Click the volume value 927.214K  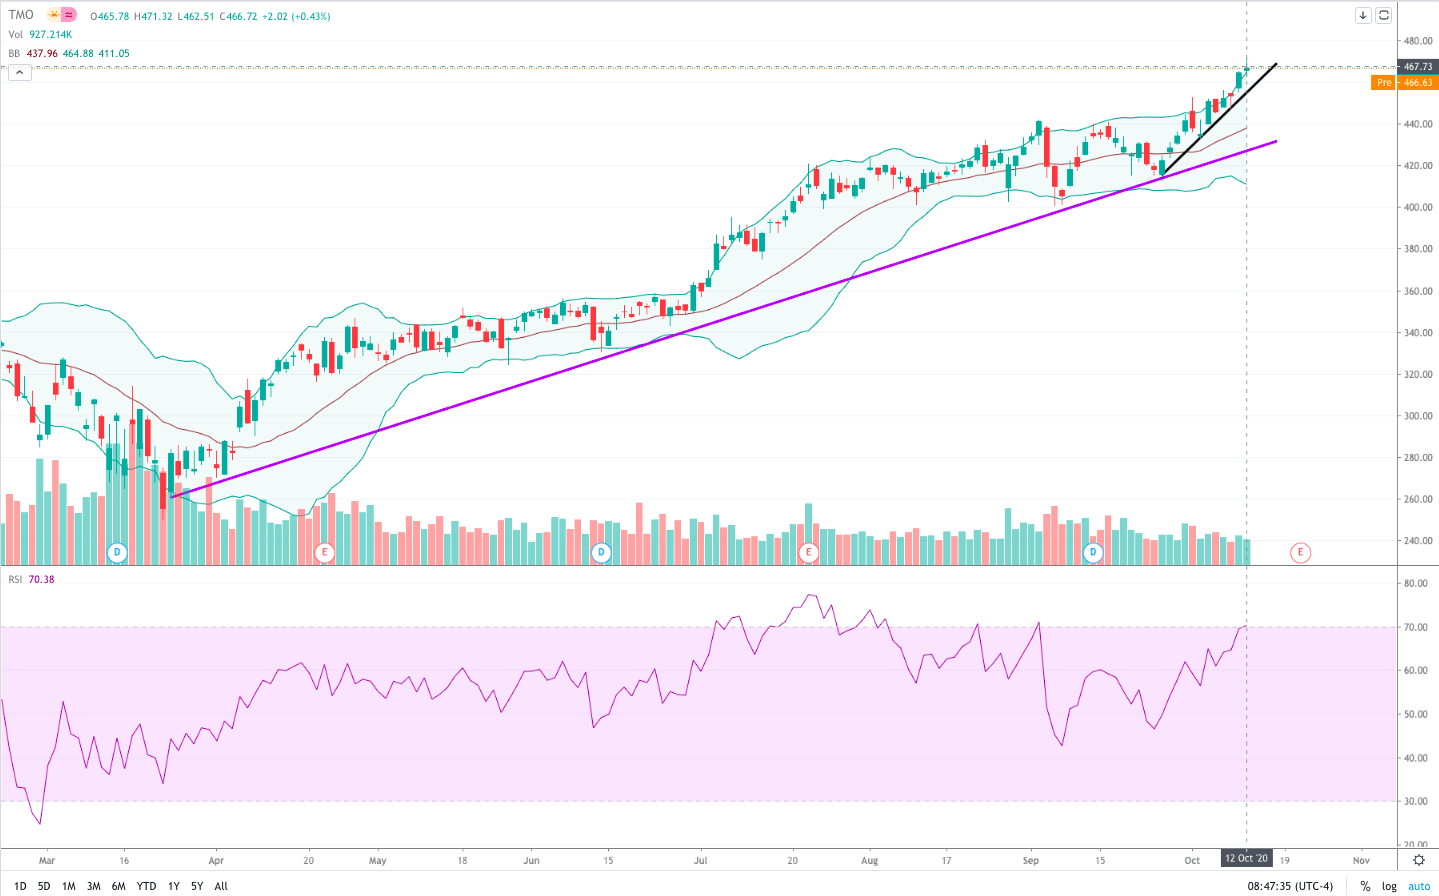point(50,34)
